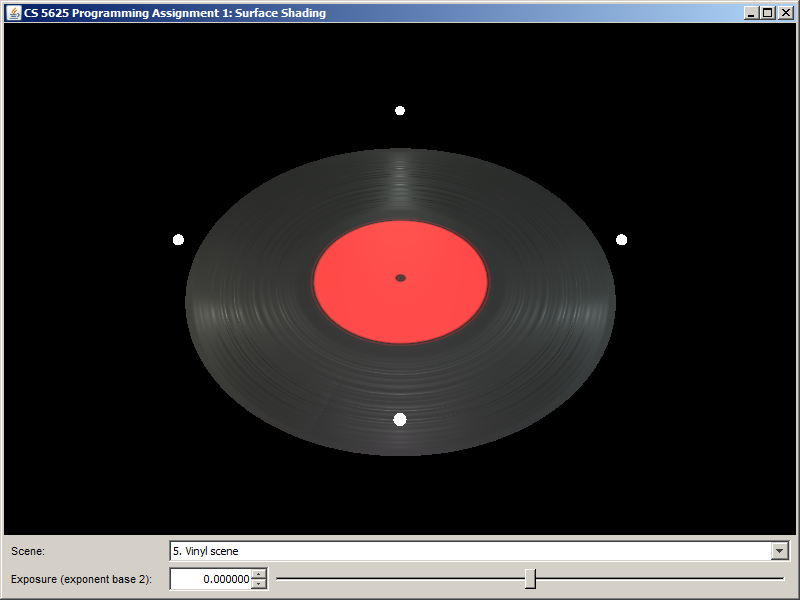The image size is (800, 600).
Task: Click the white light marker on record's lower edge
Action: point(400,419)
